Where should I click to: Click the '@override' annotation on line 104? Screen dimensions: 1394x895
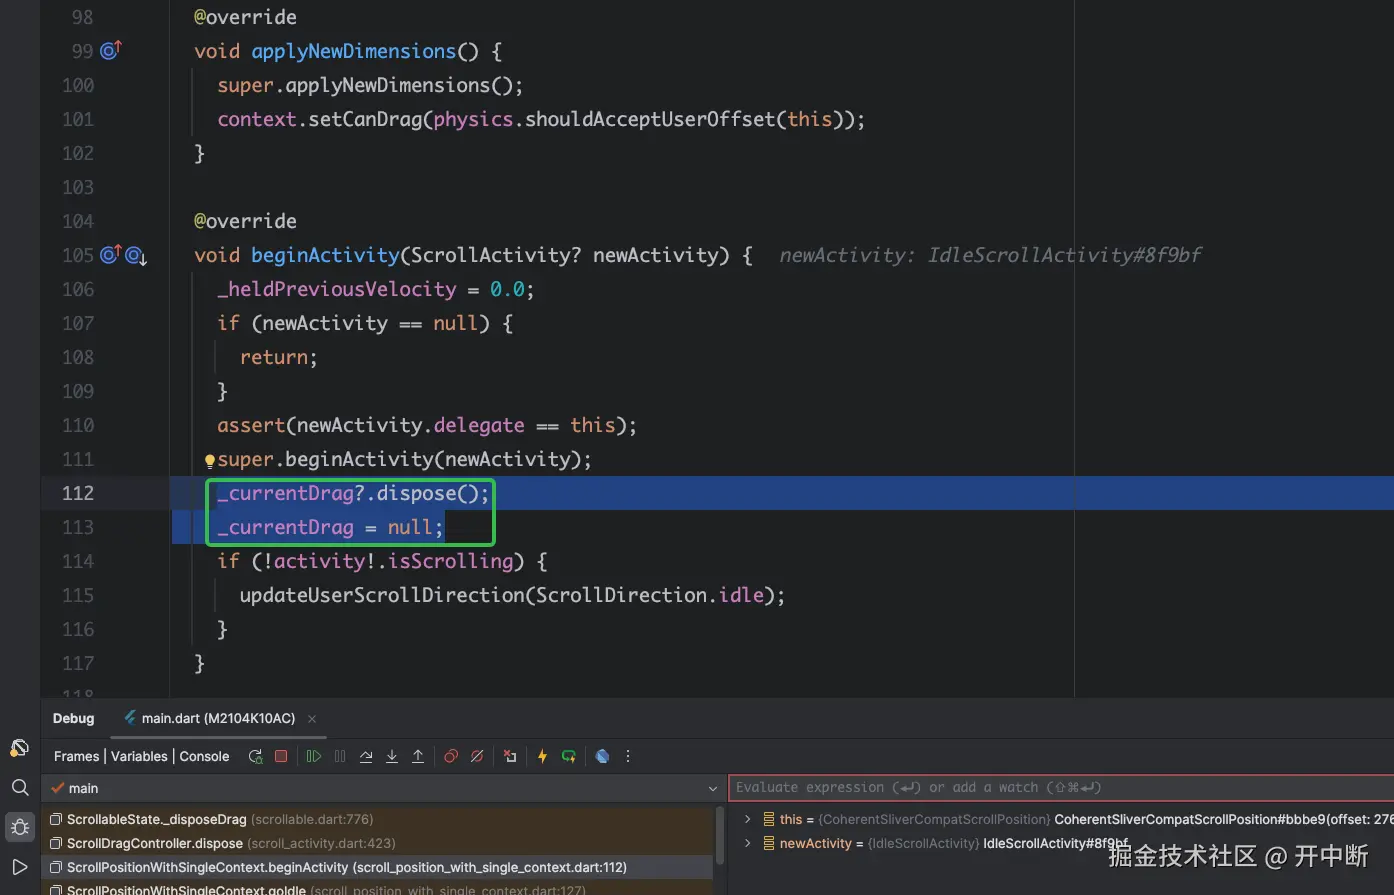coord(245,221)
